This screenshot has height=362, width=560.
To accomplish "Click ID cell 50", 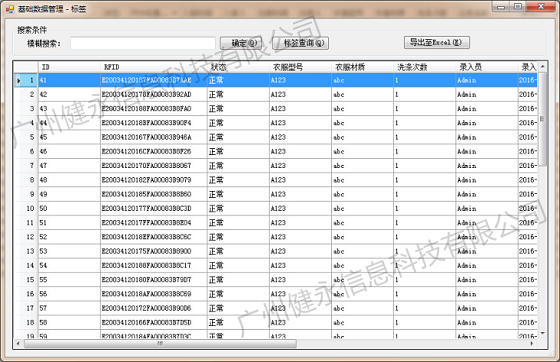I will pyautogui.click(x=69, y=208).
